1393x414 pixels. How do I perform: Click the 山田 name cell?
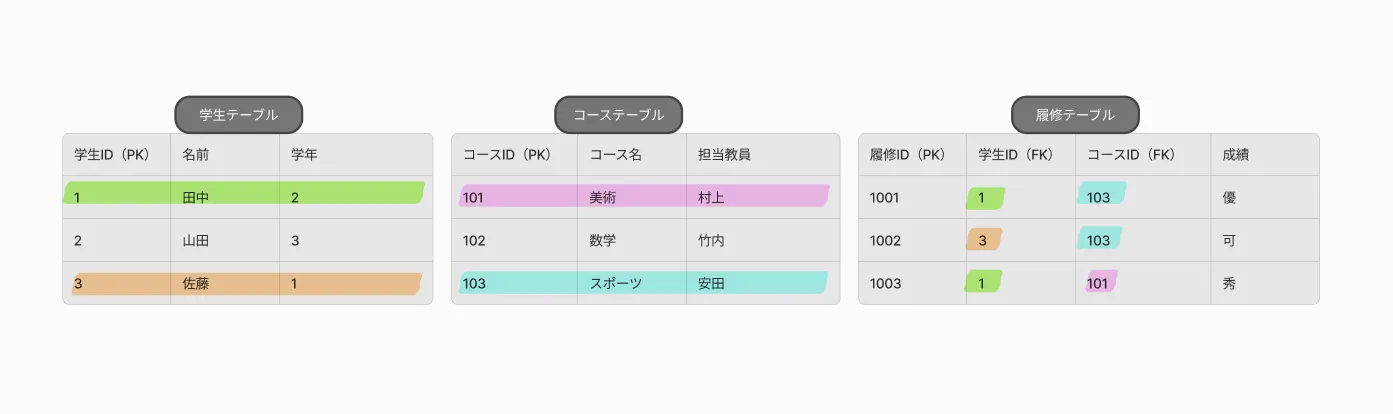click(x=225, y=240)
